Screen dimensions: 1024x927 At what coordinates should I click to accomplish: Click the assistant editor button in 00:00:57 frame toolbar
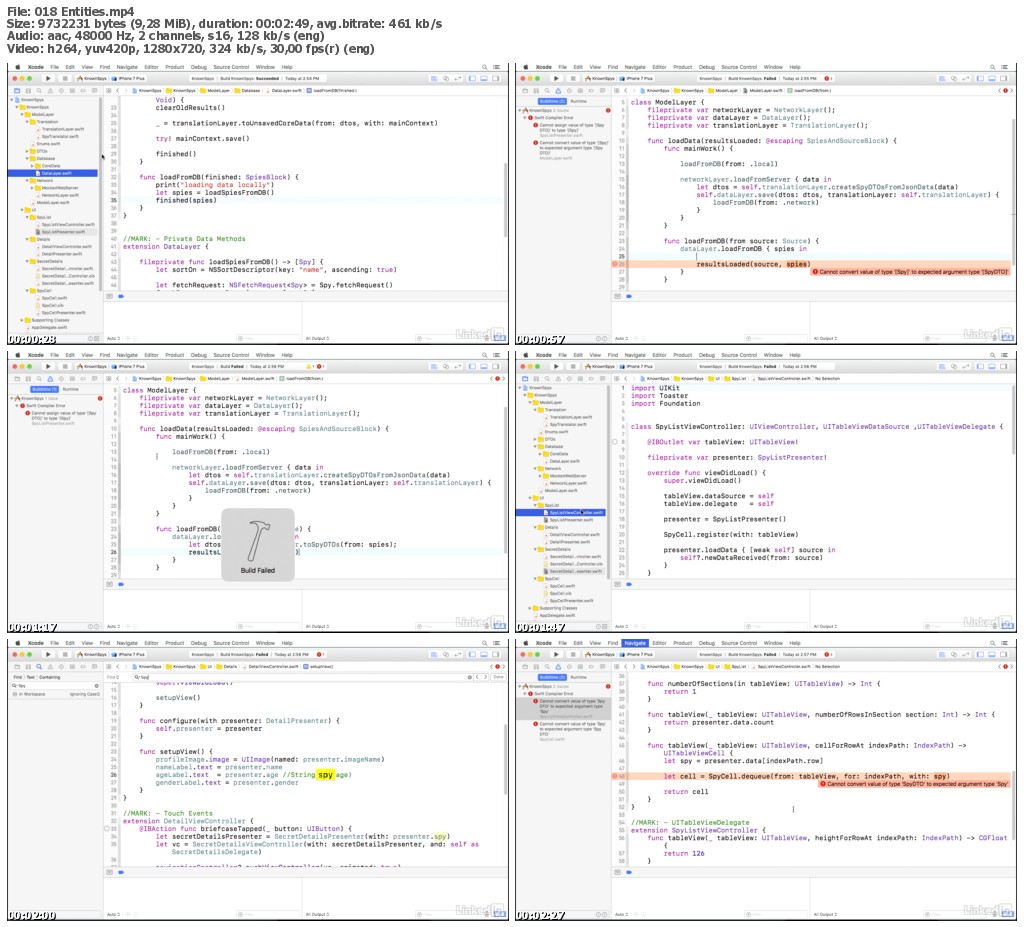953,78
